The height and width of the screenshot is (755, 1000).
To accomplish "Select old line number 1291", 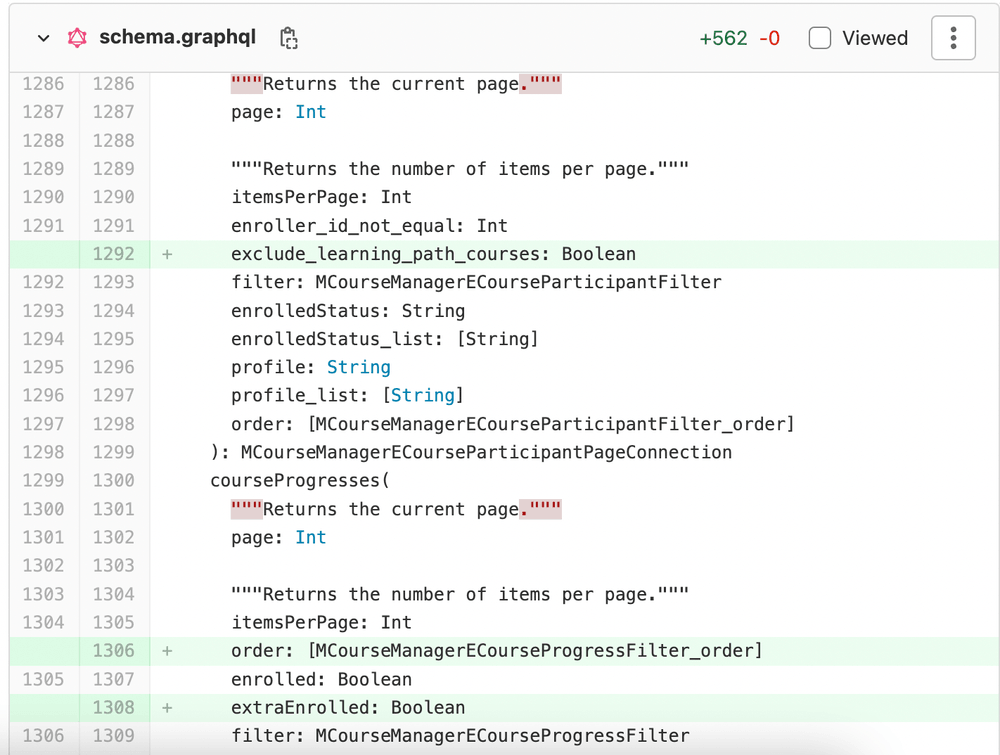I will pos(43,226).
